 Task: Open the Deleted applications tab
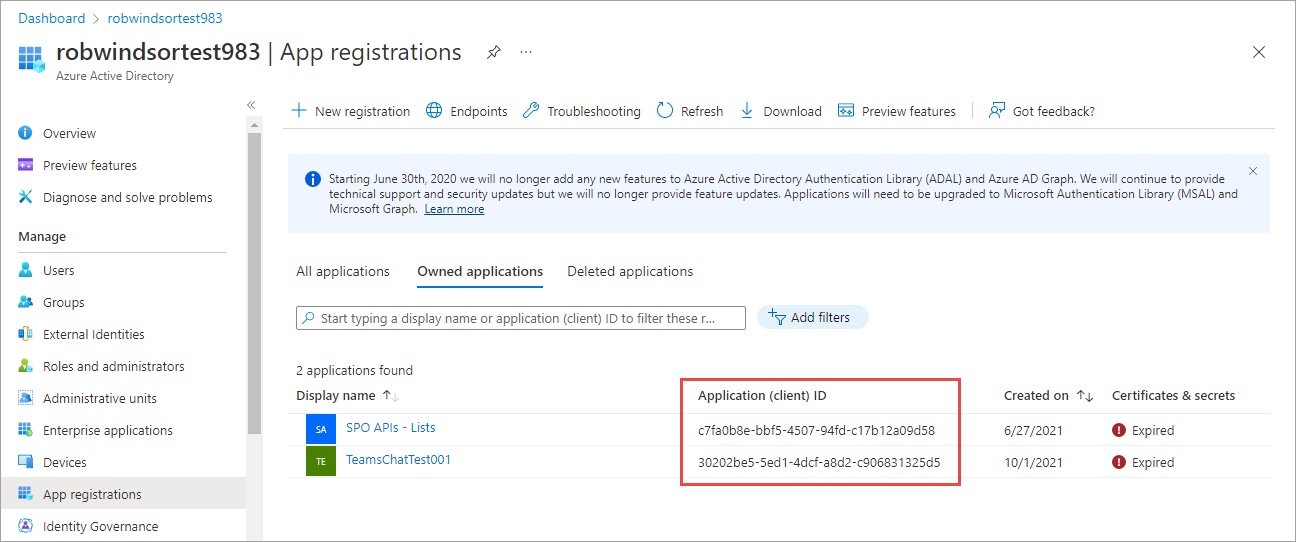click(630, 271)
